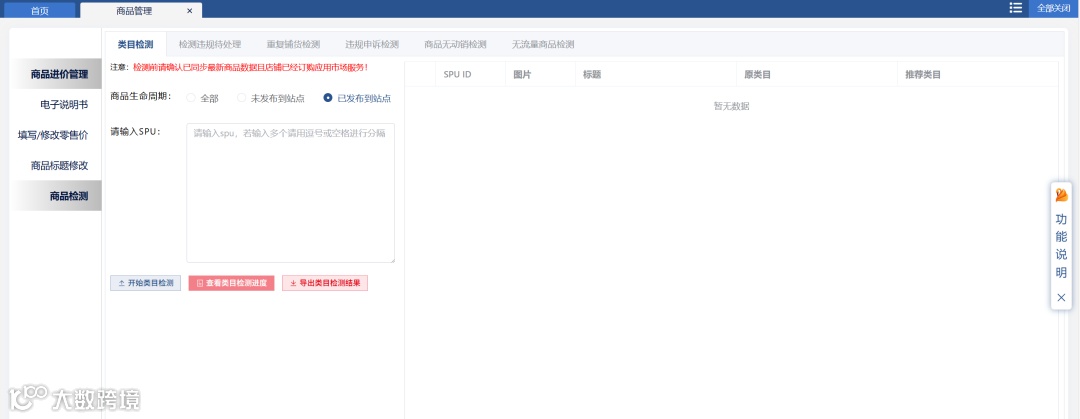Close the 功能说明 side panel
The image size is (1080, 419).
click(x=1061, y=298)
